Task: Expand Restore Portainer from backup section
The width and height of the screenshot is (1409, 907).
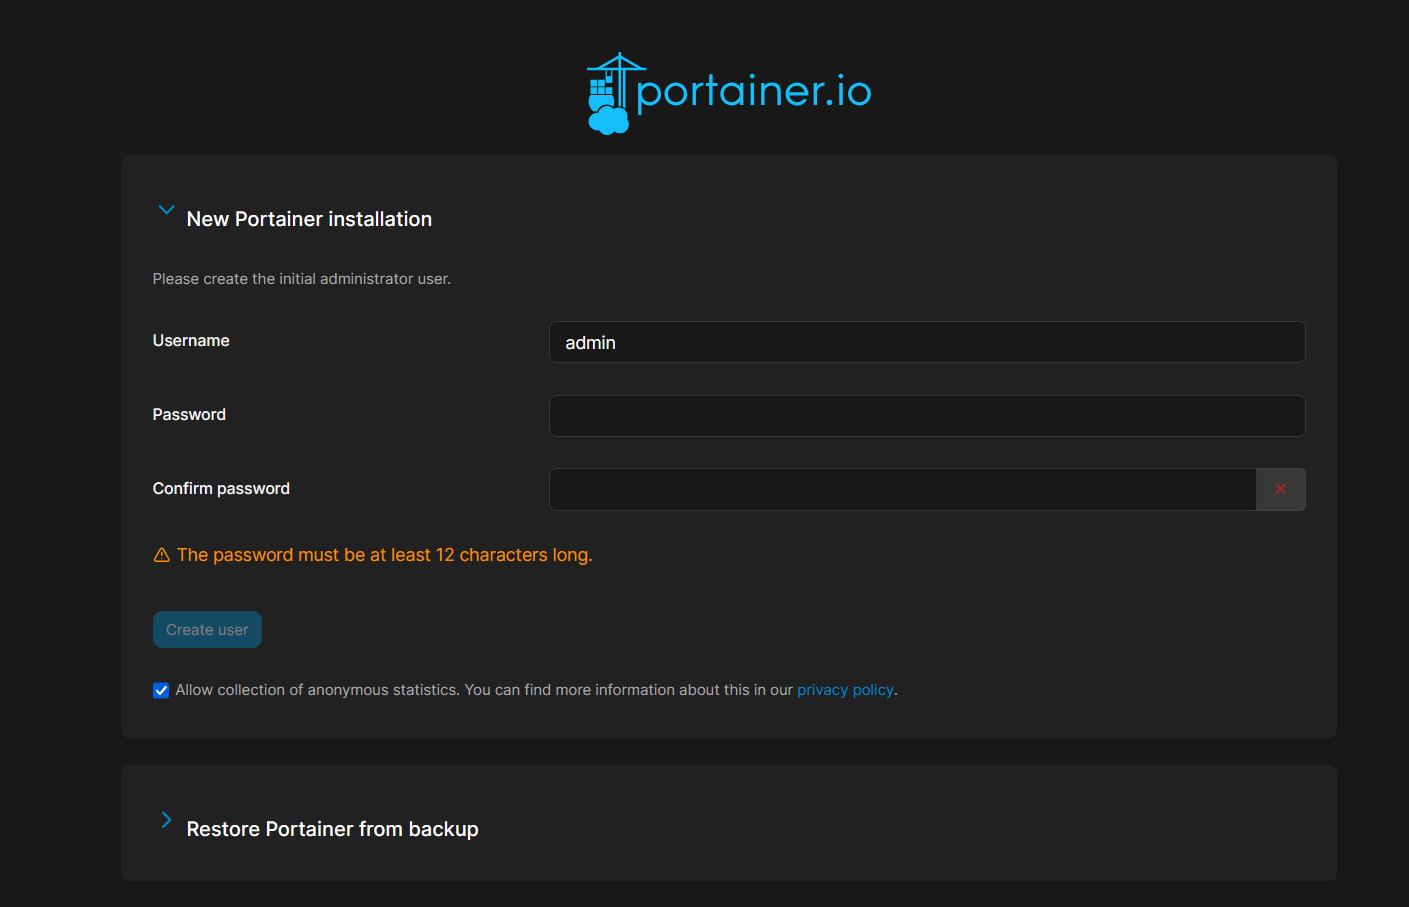Action: tap(166, 820)
